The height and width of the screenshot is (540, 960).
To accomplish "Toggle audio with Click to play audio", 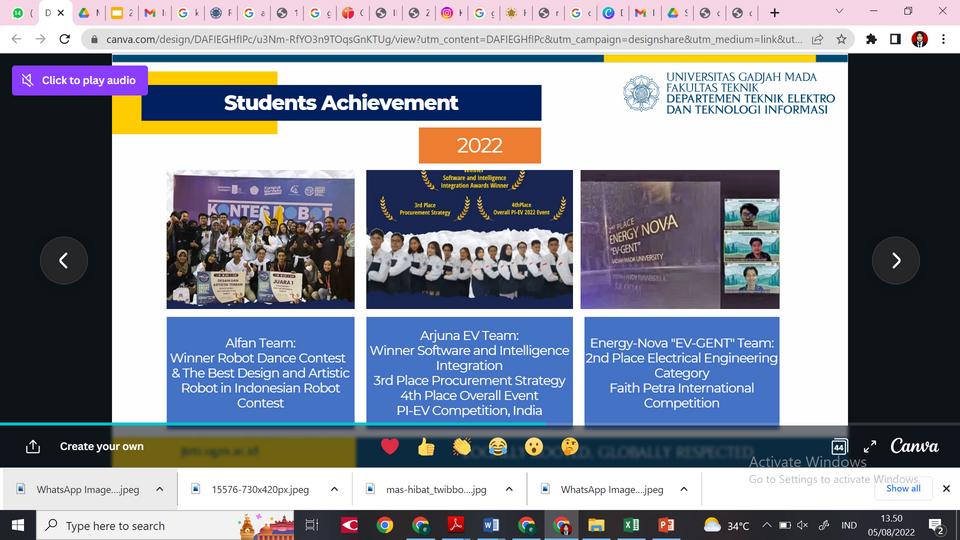I will point(80,80).
